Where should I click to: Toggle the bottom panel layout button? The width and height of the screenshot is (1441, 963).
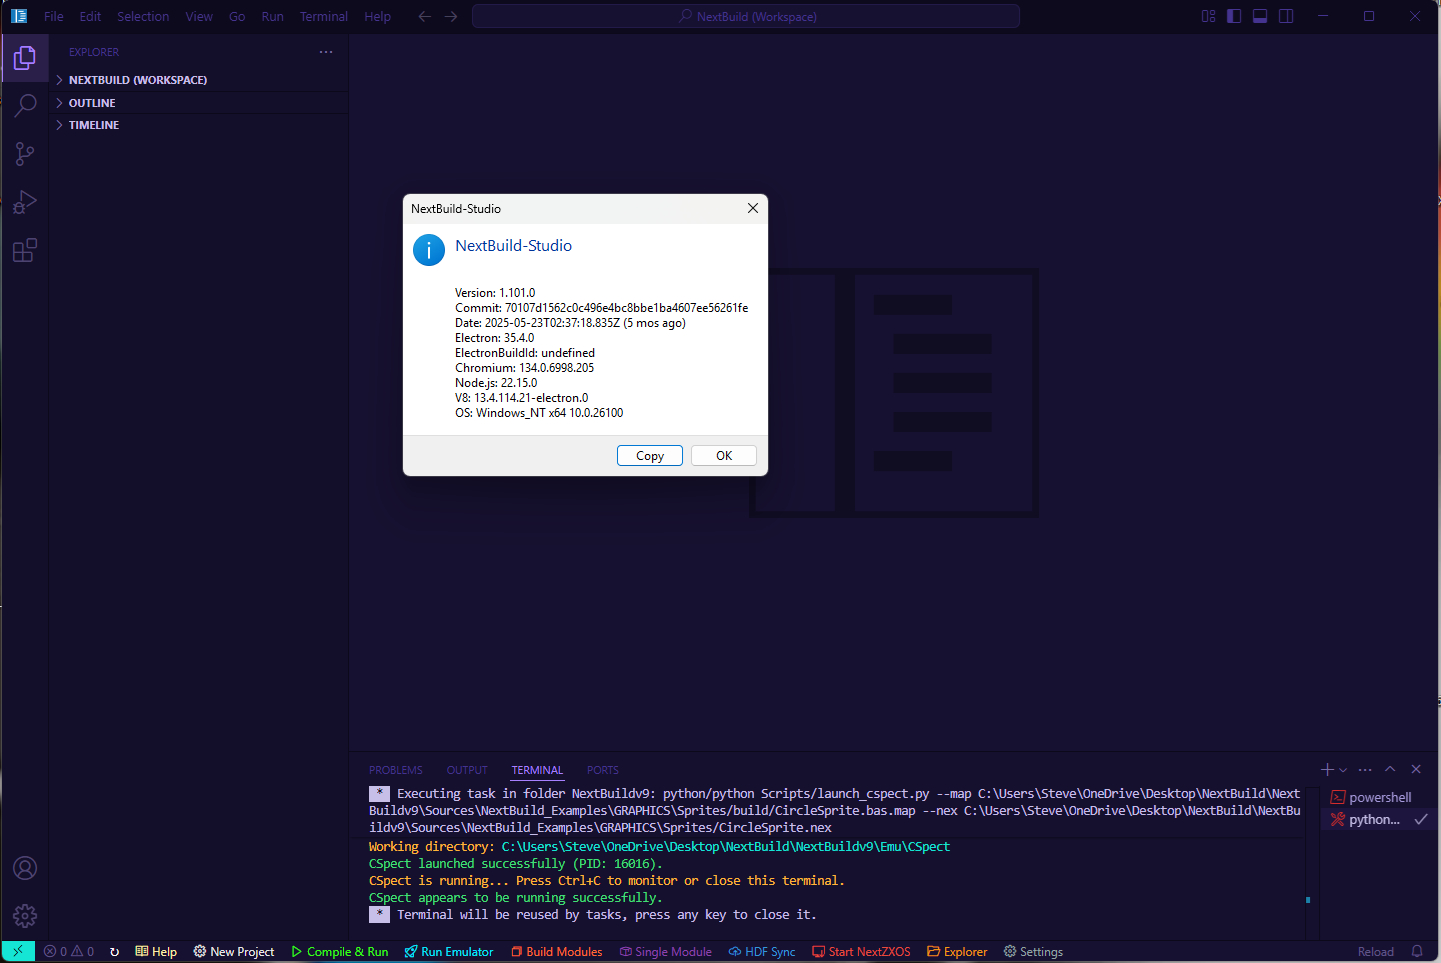[x=1260, y=16]
